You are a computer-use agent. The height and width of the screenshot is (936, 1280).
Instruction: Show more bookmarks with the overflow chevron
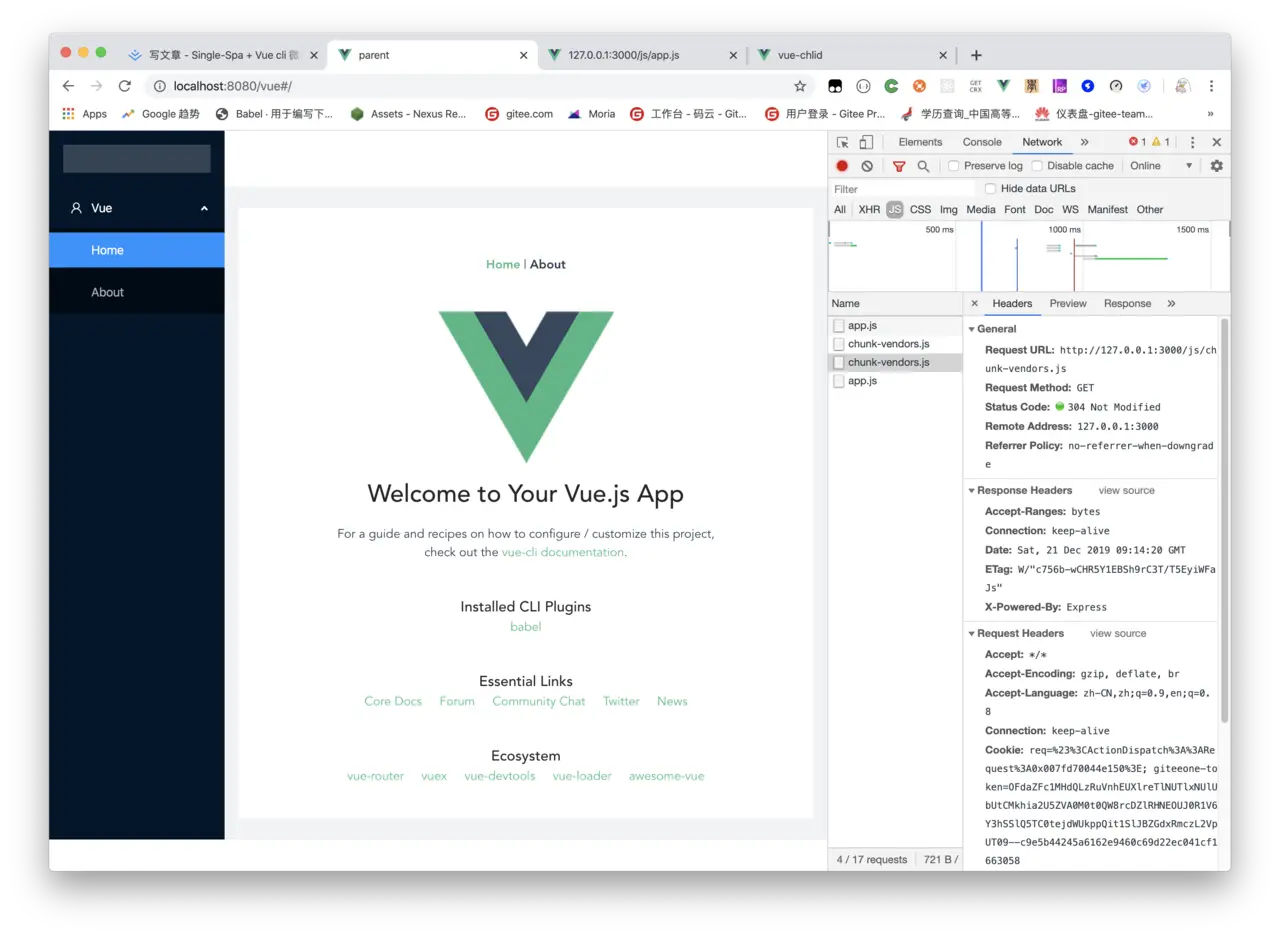[x=1210, y=114]
